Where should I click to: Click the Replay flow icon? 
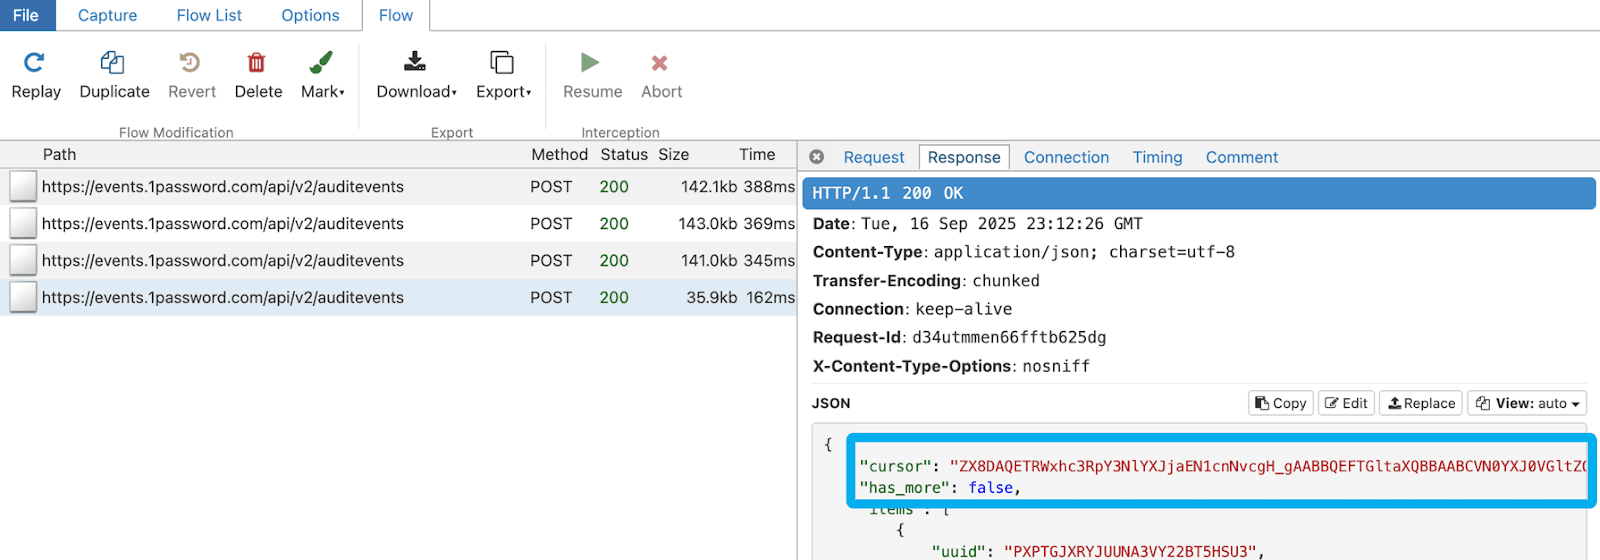35,64
